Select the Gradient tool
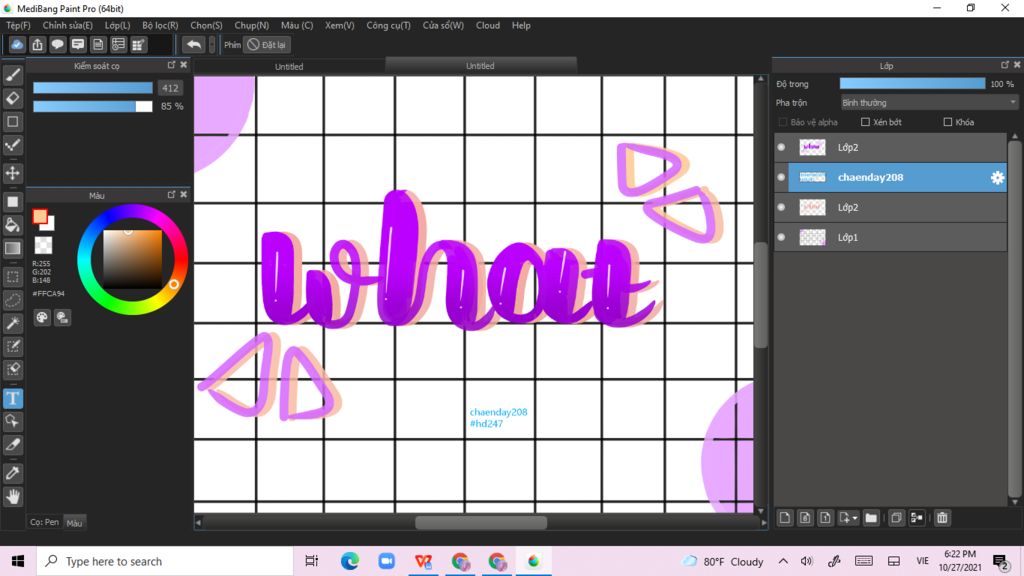1024x576 pixels. point(12,248)
